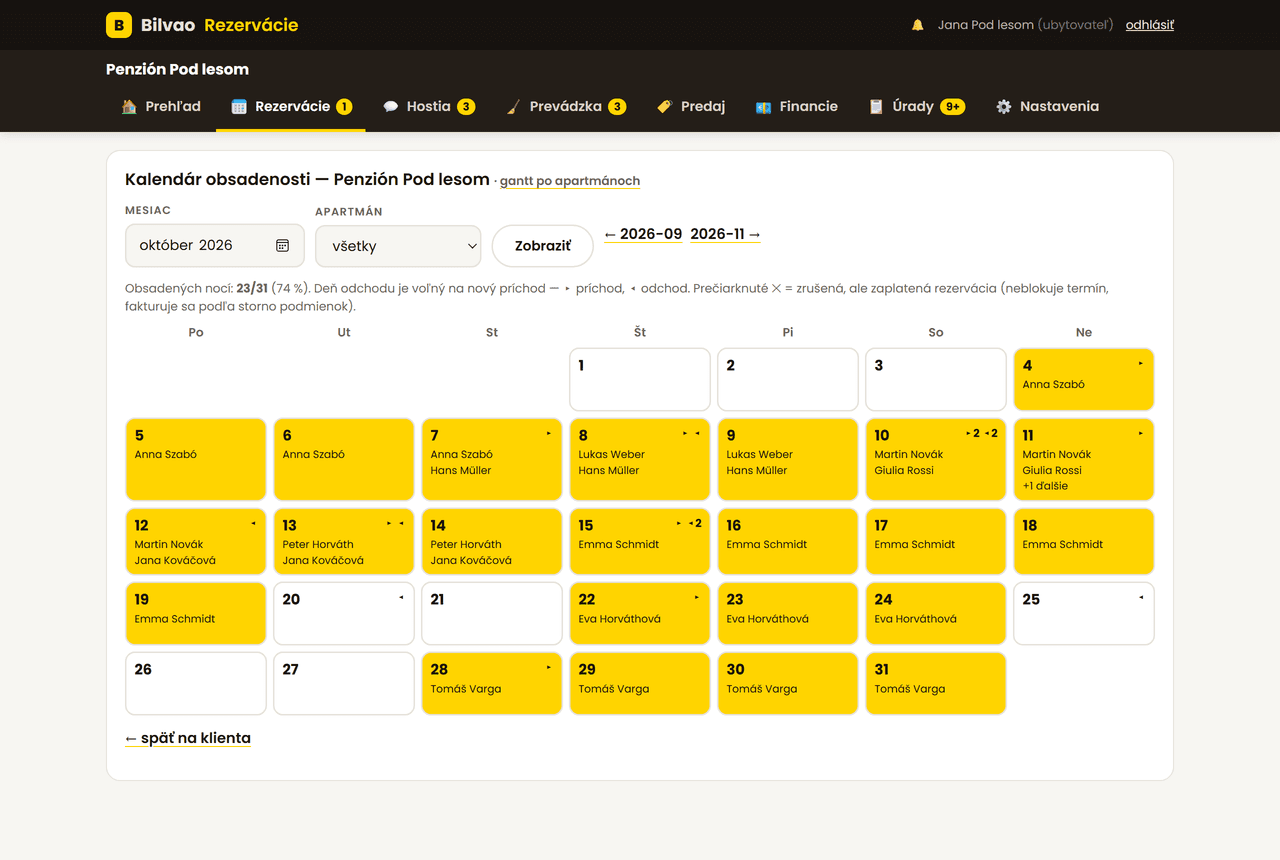The image size is (1280, 860).
Task: Open the calendar picker icon in month field
Action: click(x=282, y=245)
